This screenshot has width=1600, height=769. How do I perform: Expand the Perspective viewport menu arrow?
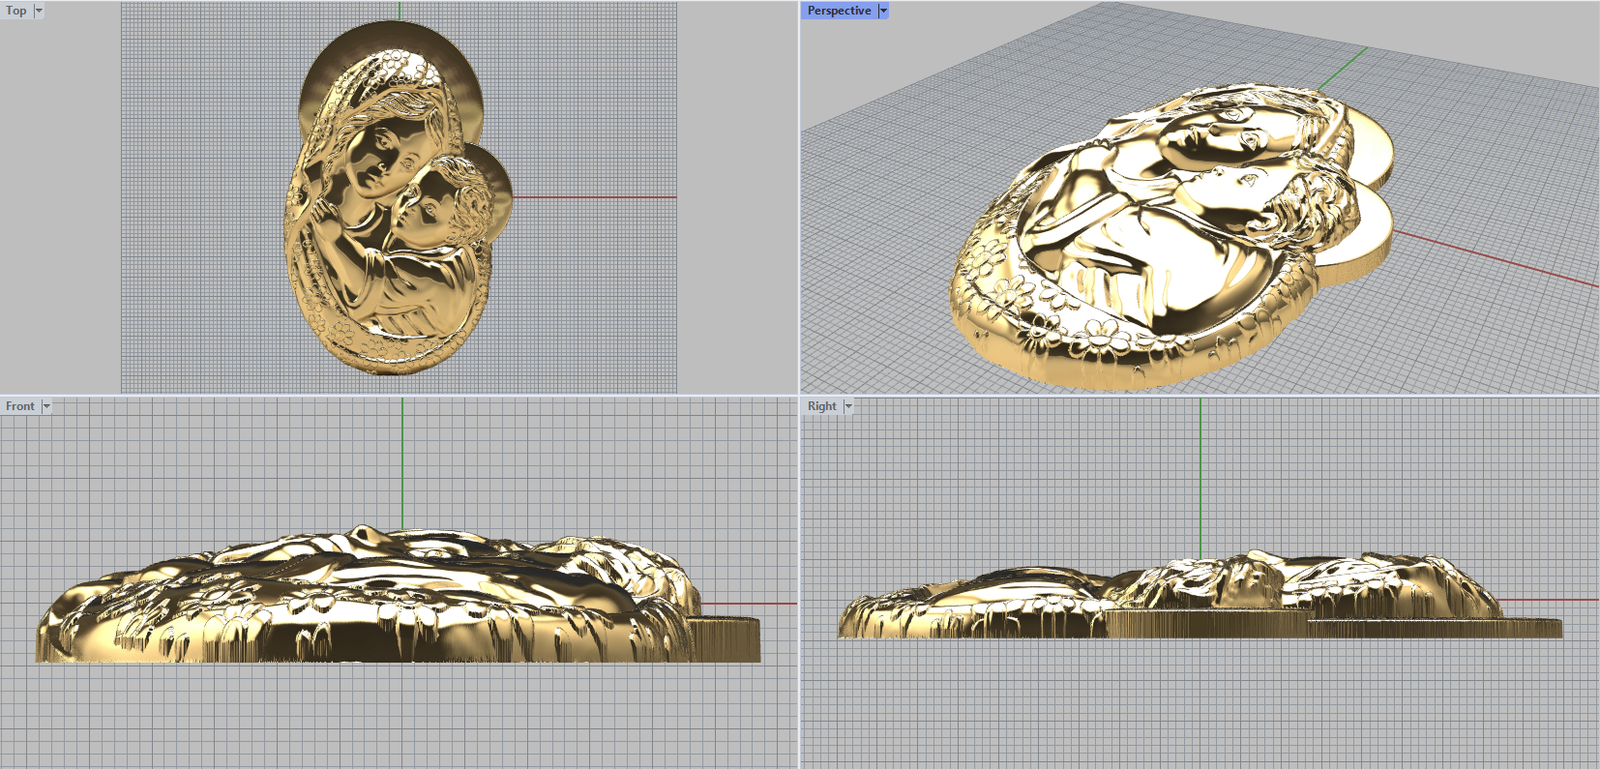point(883,11)
